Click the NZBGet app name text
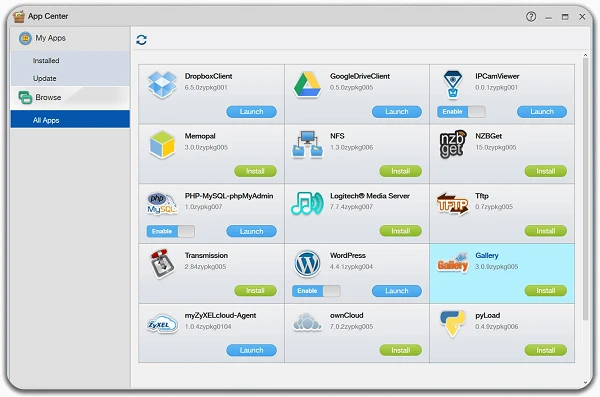The height and width of the screenshot is (397, 600). click(489, 136)
